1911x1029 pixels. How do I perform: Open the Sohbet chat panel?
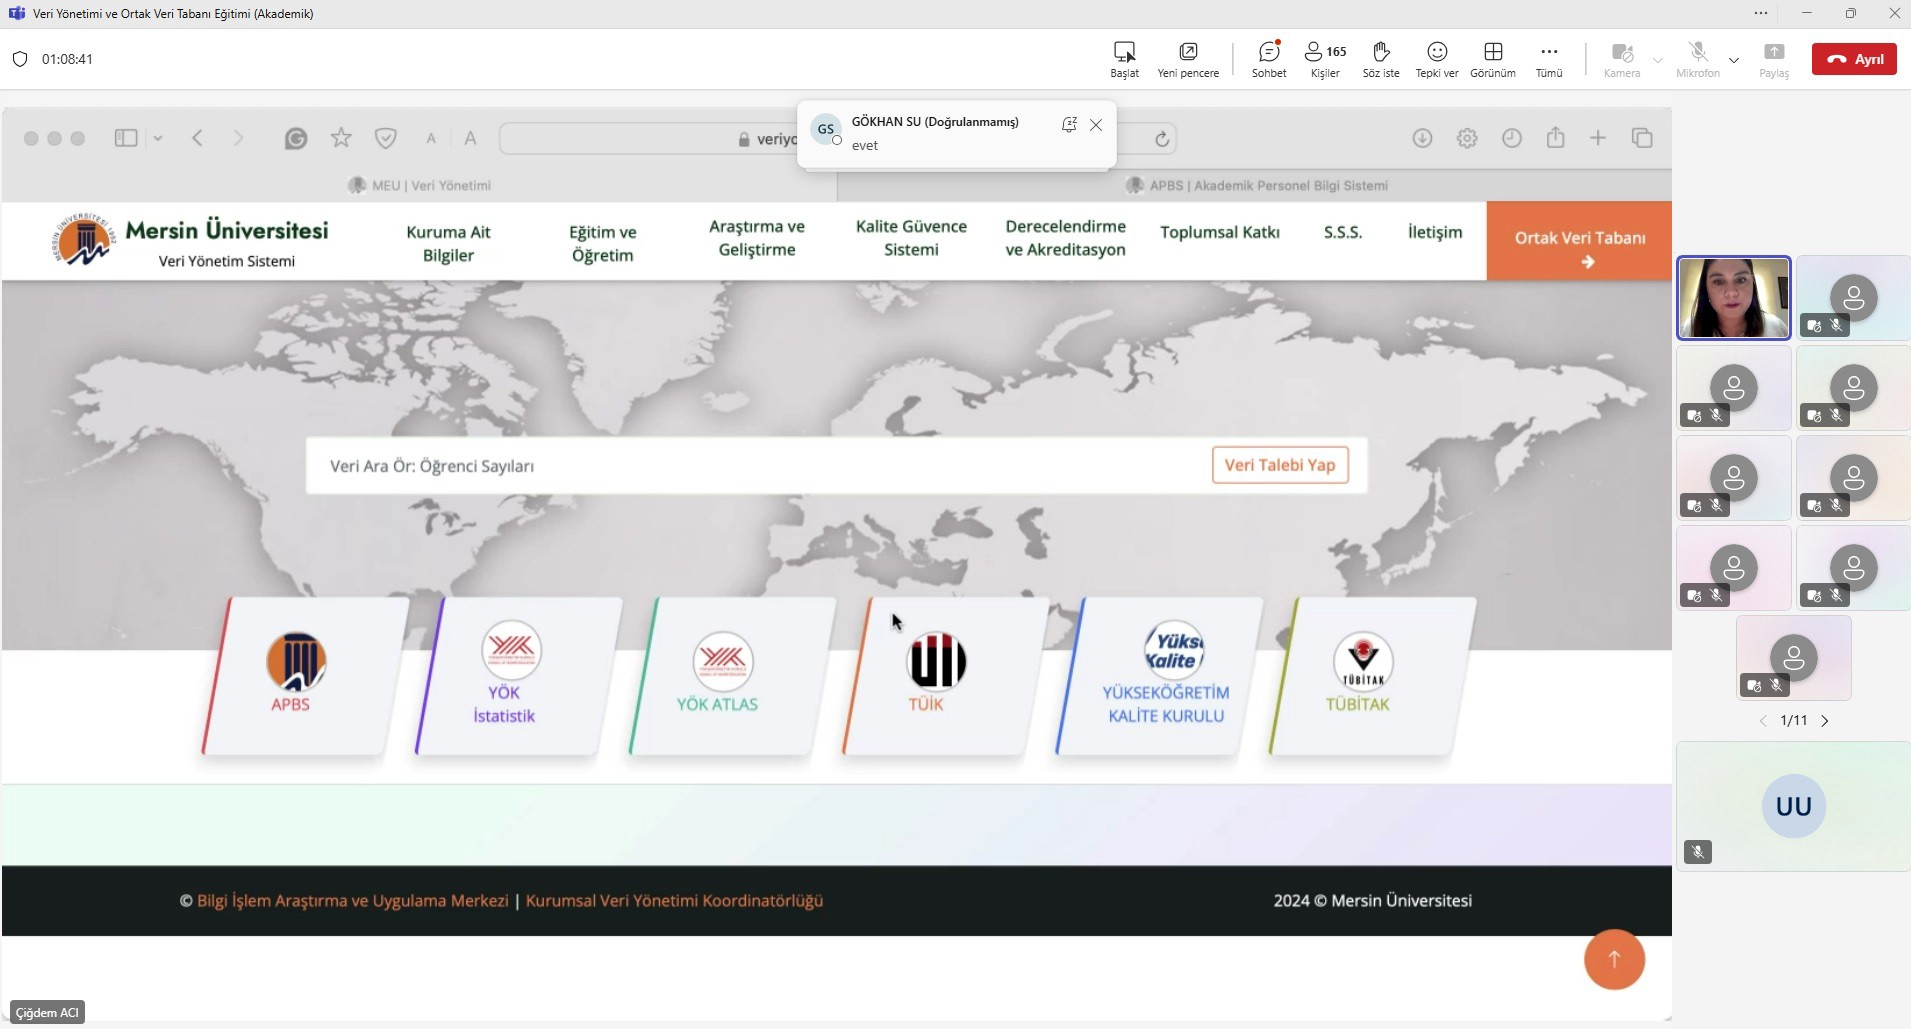1269,59
